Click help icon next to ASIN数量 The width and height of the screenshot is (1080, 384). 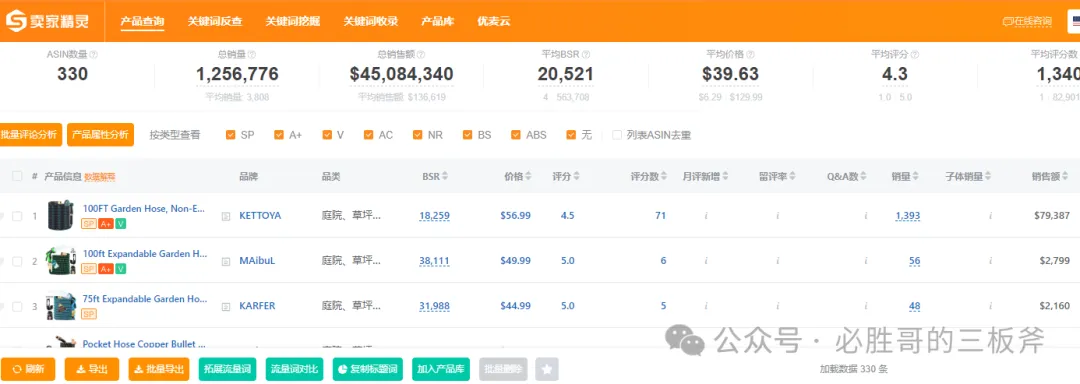click(94, 54)
